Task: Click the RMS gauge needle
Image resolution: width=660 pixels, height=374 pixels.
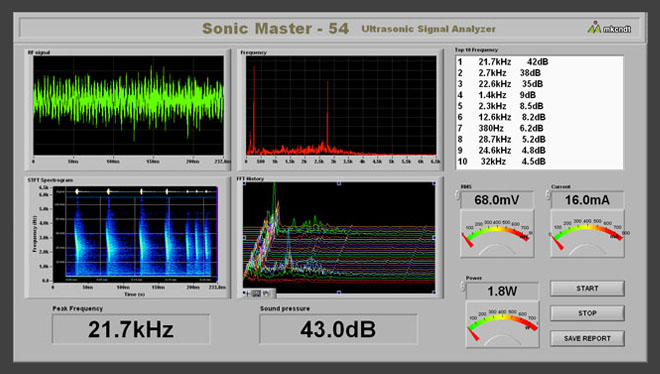Action: click(x=467, y=241)
